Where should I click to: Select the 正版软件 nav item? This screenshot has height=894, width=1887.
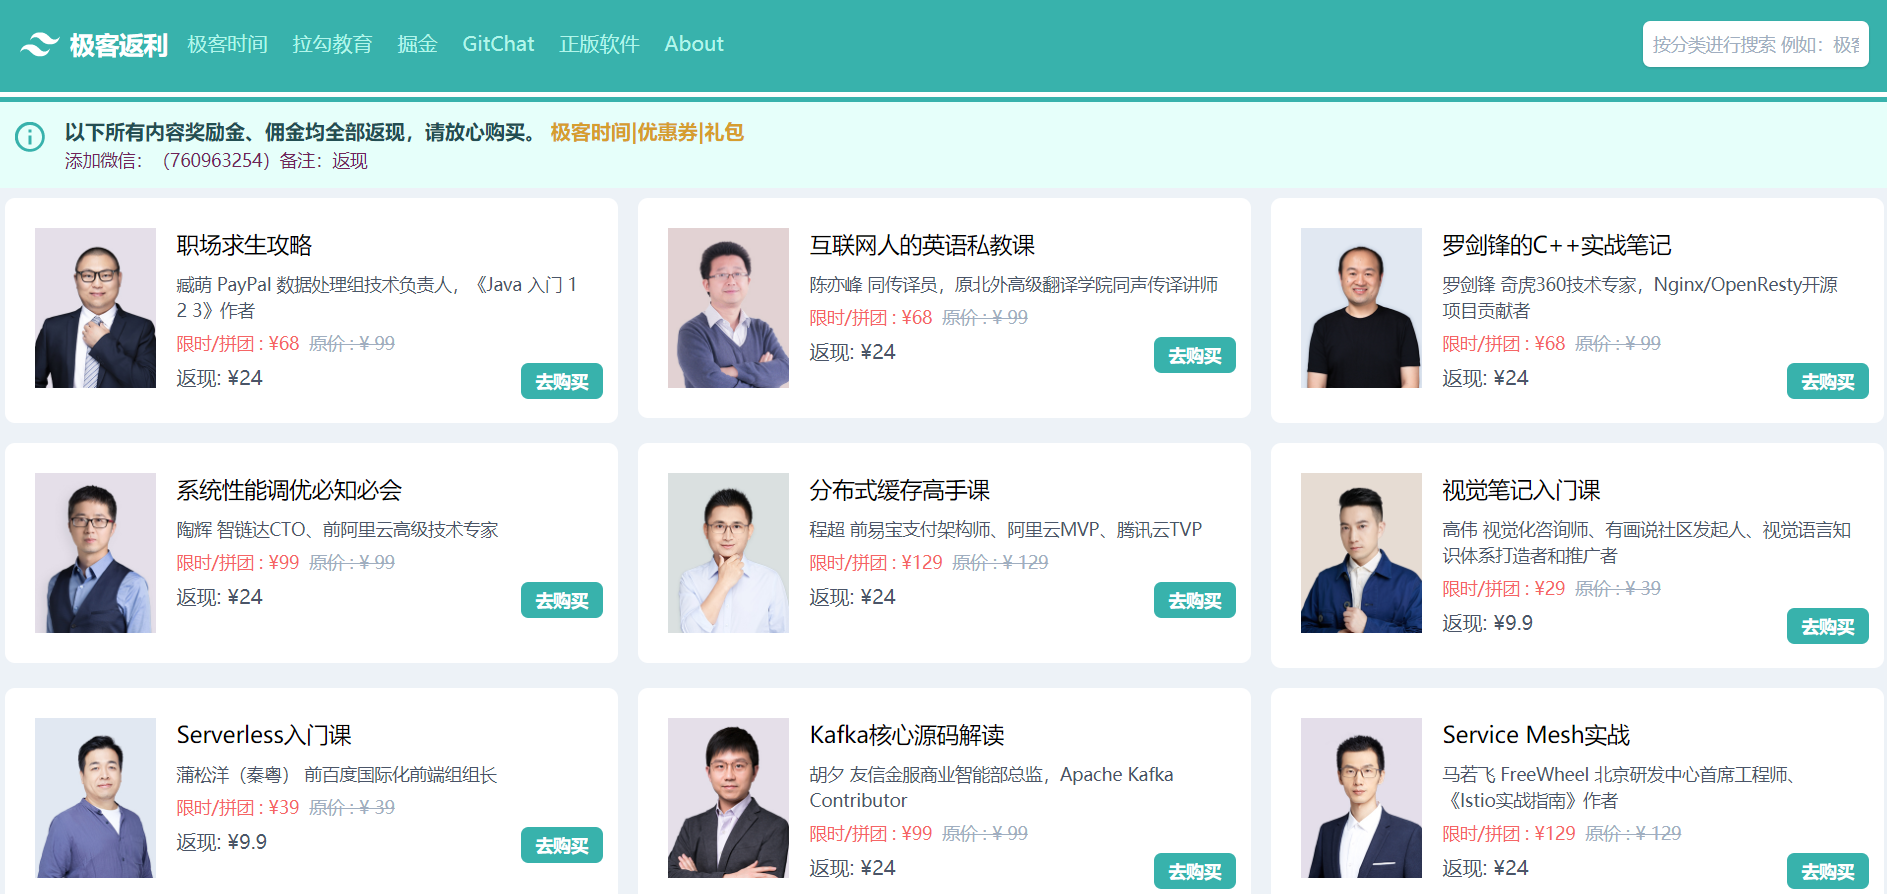(x=599, y=44)
